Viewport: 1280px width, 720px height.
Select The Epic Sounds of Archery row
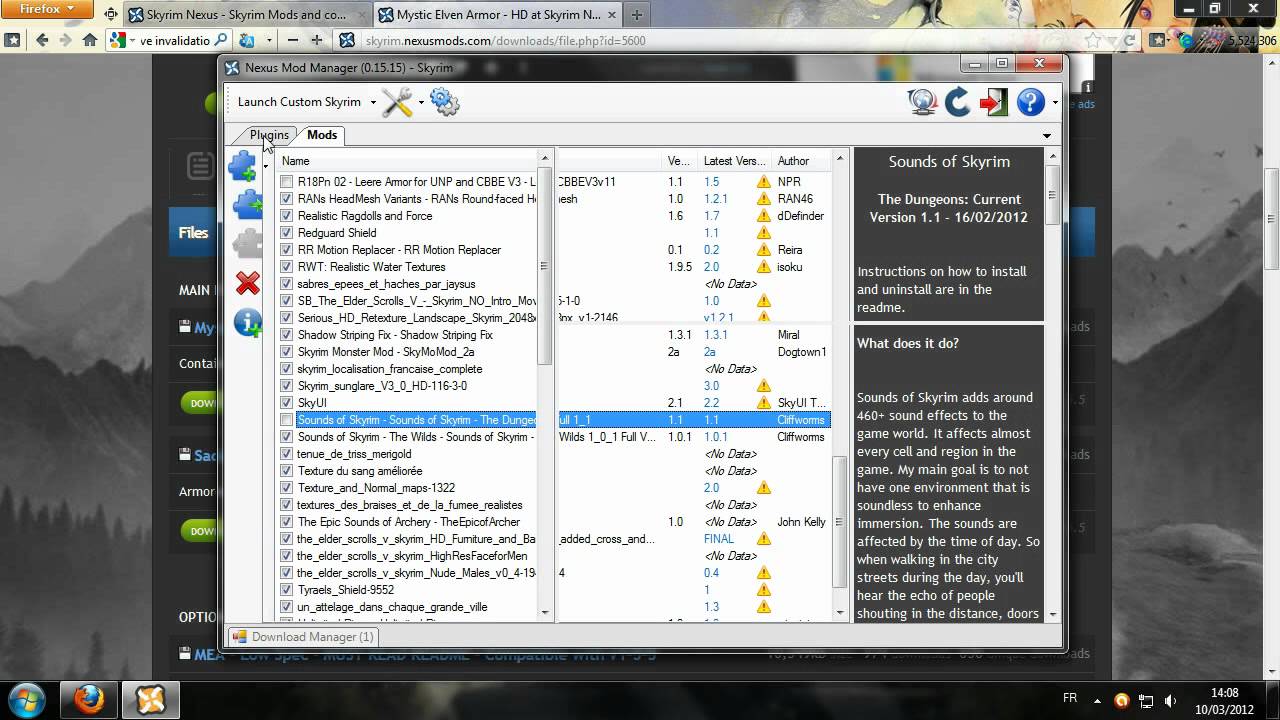555,522
